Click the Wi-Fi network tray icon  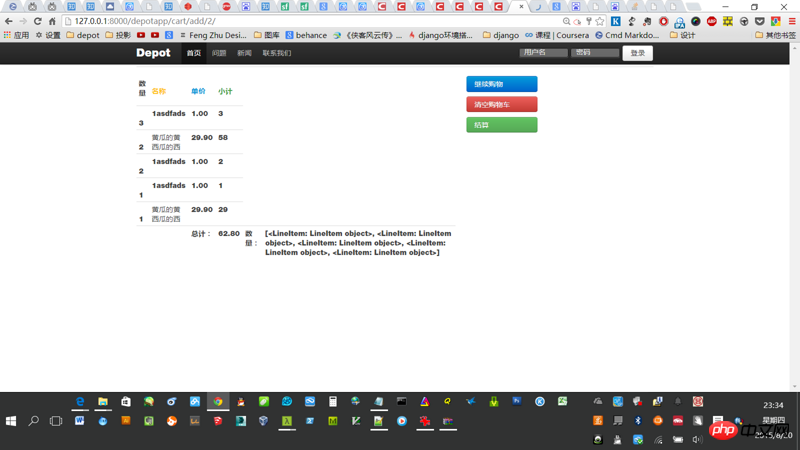pyautogui.click(x=659, y=439)
